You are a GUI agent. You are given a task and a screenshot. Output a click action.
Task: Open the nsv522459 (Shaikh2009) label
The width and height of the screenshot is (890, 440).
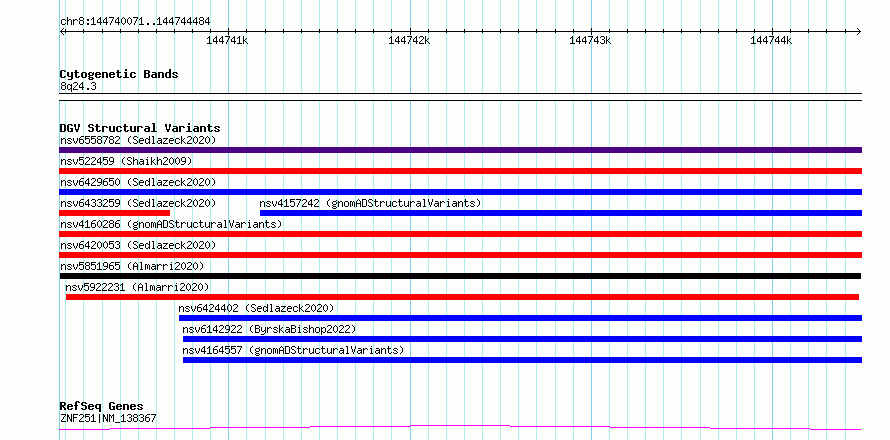tap(126, 161)
